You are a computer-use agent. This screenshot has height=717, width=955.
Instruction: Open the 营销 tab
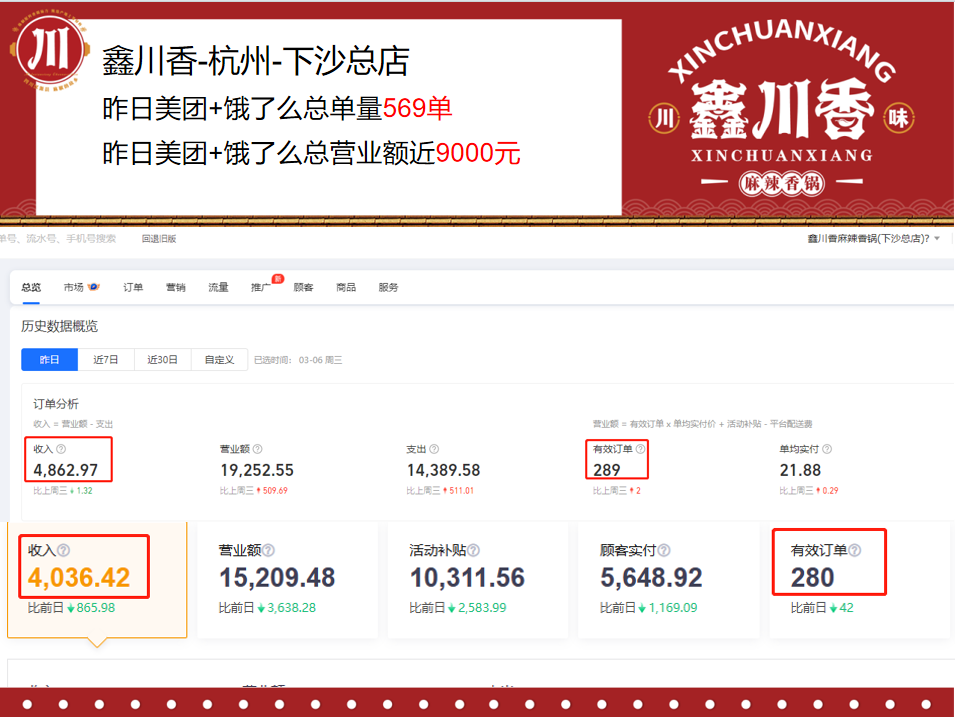175,288
